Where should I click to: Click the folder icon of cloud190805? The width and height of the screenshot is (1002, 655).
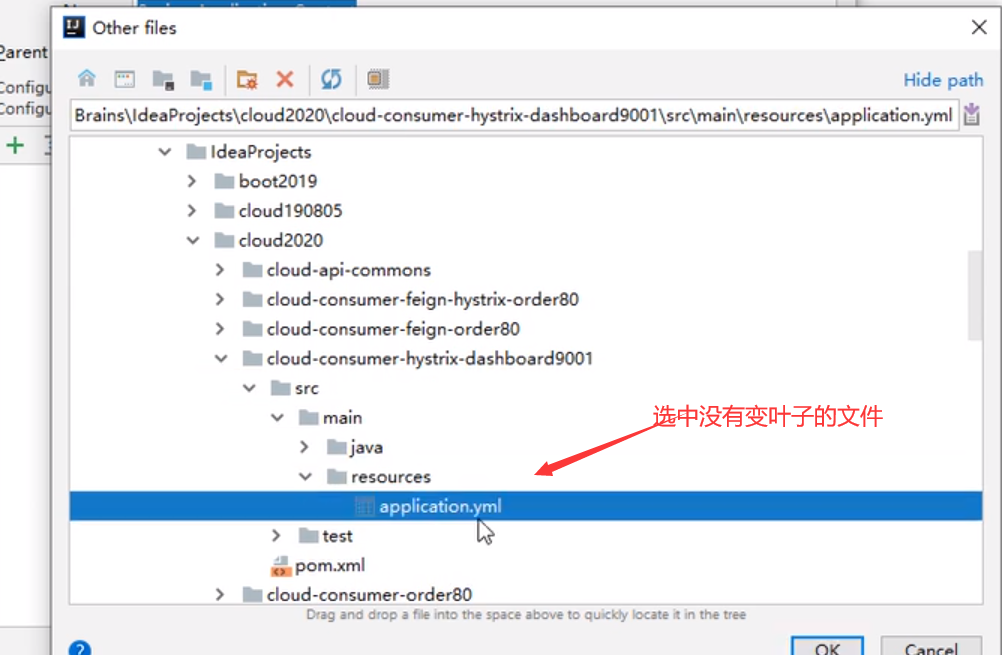pyautogui.click(x=224, y=211)
